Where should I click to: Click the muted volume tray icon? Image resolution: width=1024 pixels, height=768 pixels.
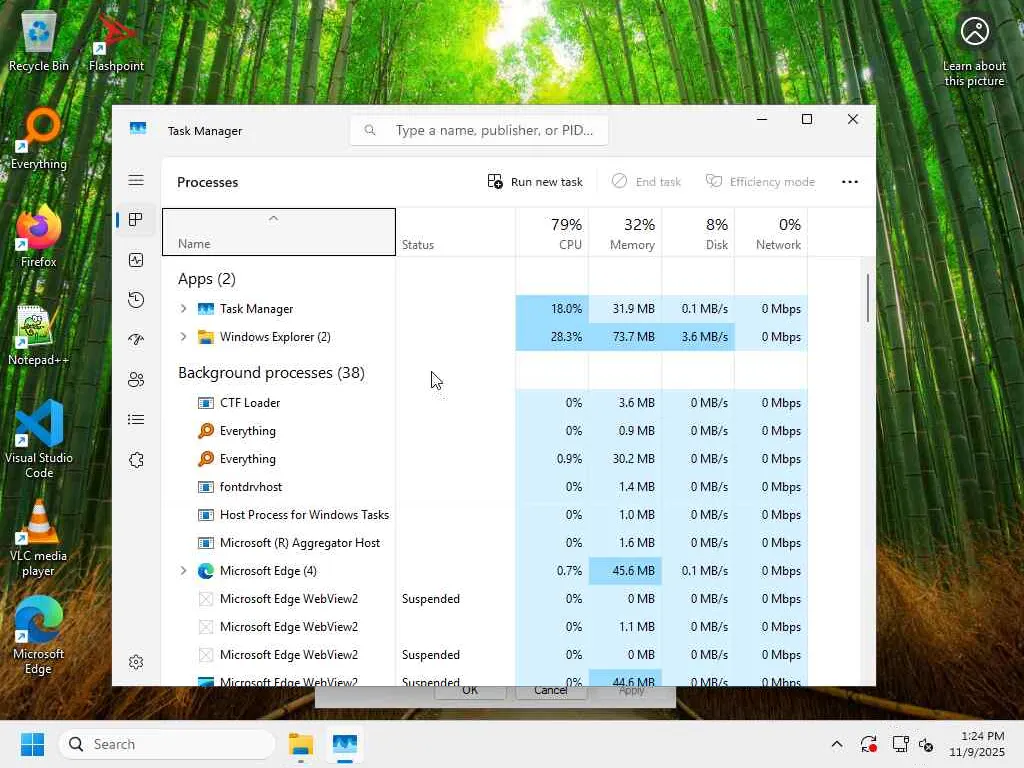click(x=926, y=744)
